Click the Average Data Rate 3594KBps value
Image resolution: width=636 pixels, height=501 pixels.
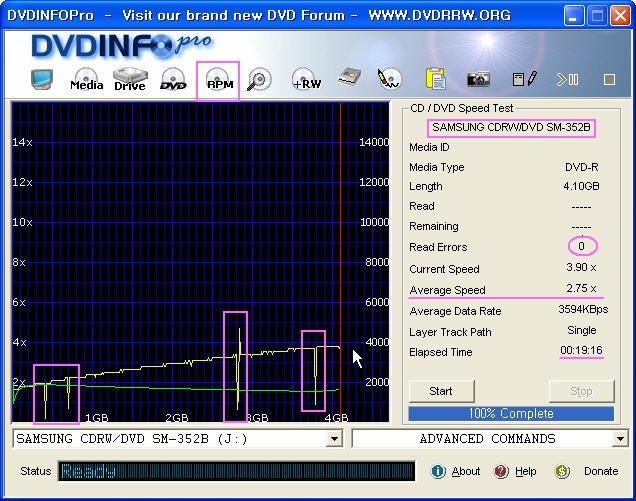(x=583, y=310)
